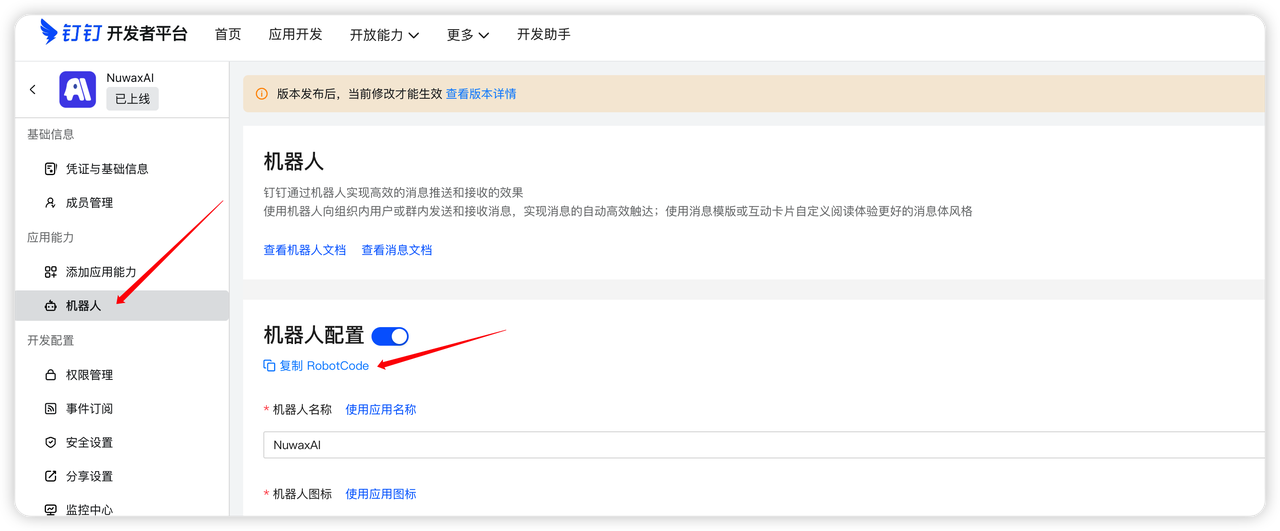The width and height of the screenshot is (1280, 531).
Task: Click the lock icon beside 权限管理
Action: pyautogui.click(x=51, y=375)
